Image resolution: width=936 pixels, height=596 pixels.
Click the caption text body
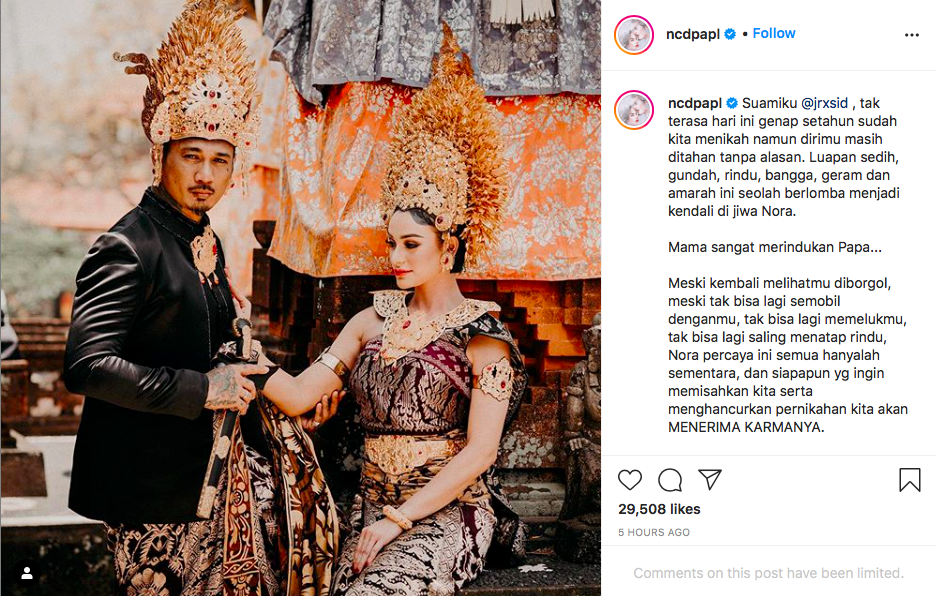click(787, 265)
